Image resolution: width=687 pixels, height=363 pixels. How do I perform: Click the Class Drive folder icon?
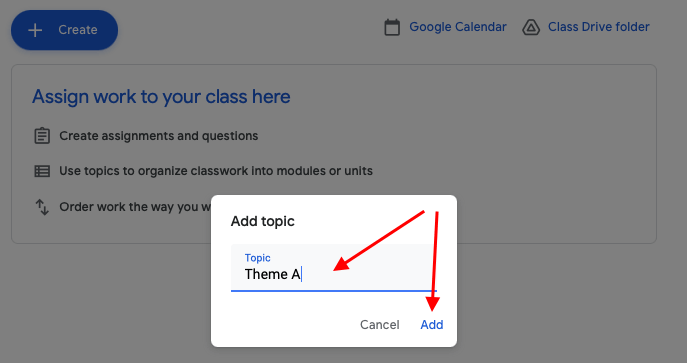coord(531,27)
